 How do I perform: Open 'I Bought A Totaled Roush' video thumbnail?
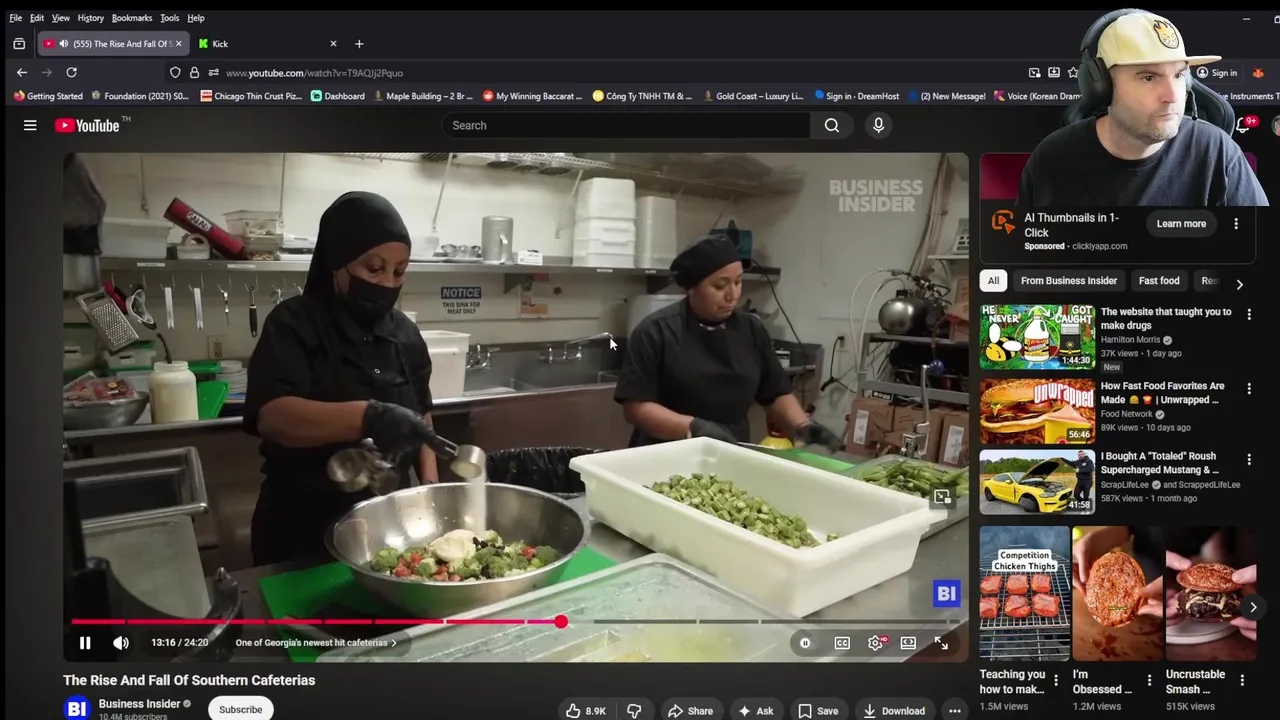tap(1037, 482)
